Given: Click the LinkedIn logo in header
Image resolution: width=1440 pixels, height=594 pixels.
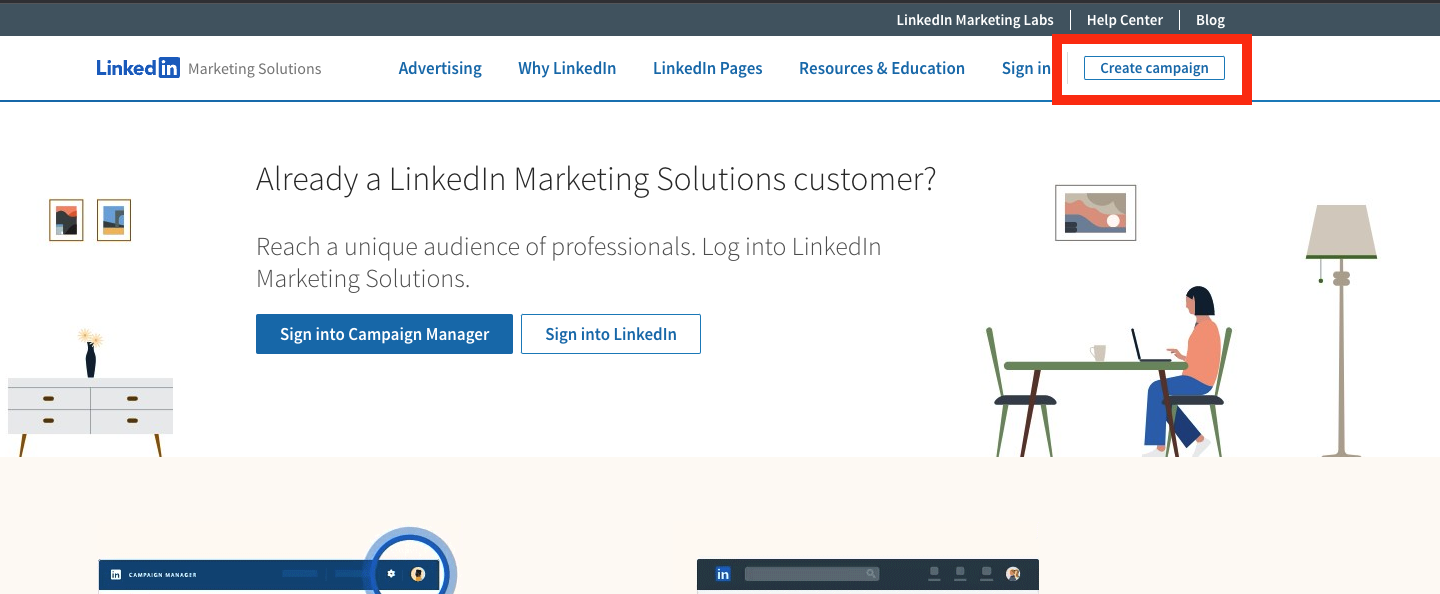Looking at the screenshot, I should pyautogui.click(x=138, y=68).
